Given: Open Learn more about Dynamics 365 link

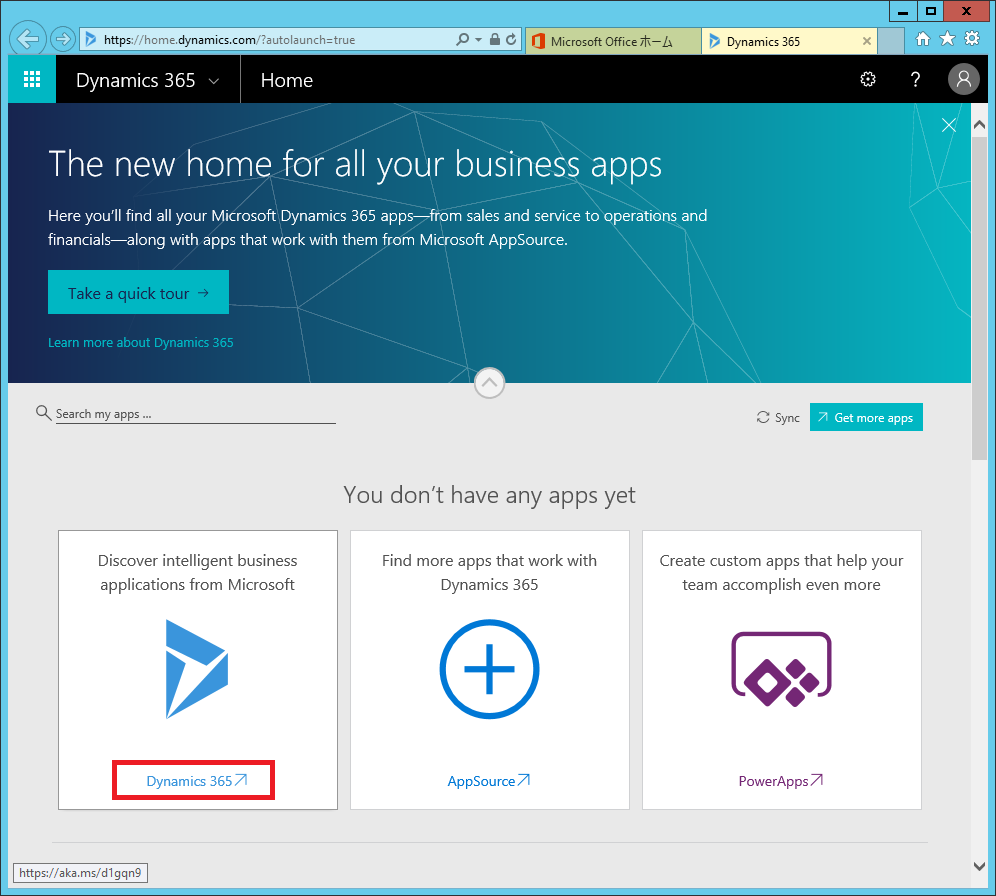Looking at the screenshot, I should [141, 342].
